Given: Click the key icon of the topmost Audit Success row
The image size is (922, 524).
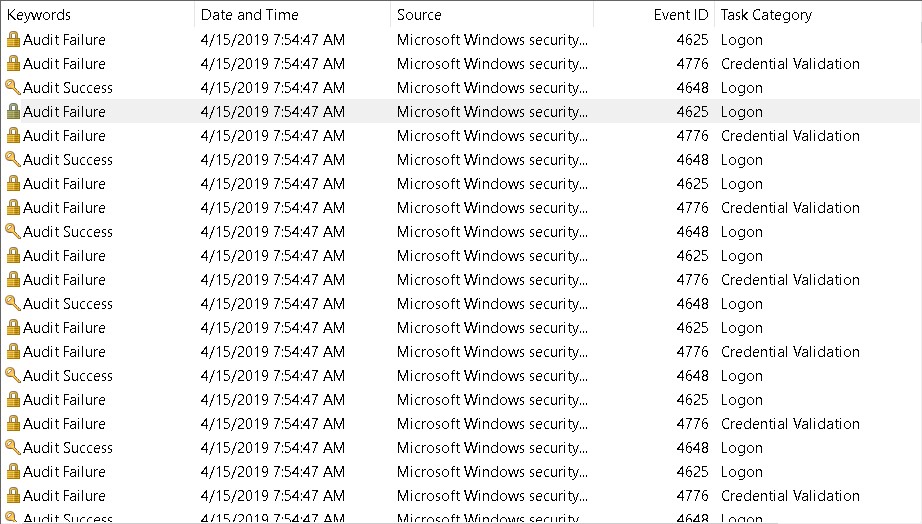Looking at the screenshot, I should coord(13,87).
